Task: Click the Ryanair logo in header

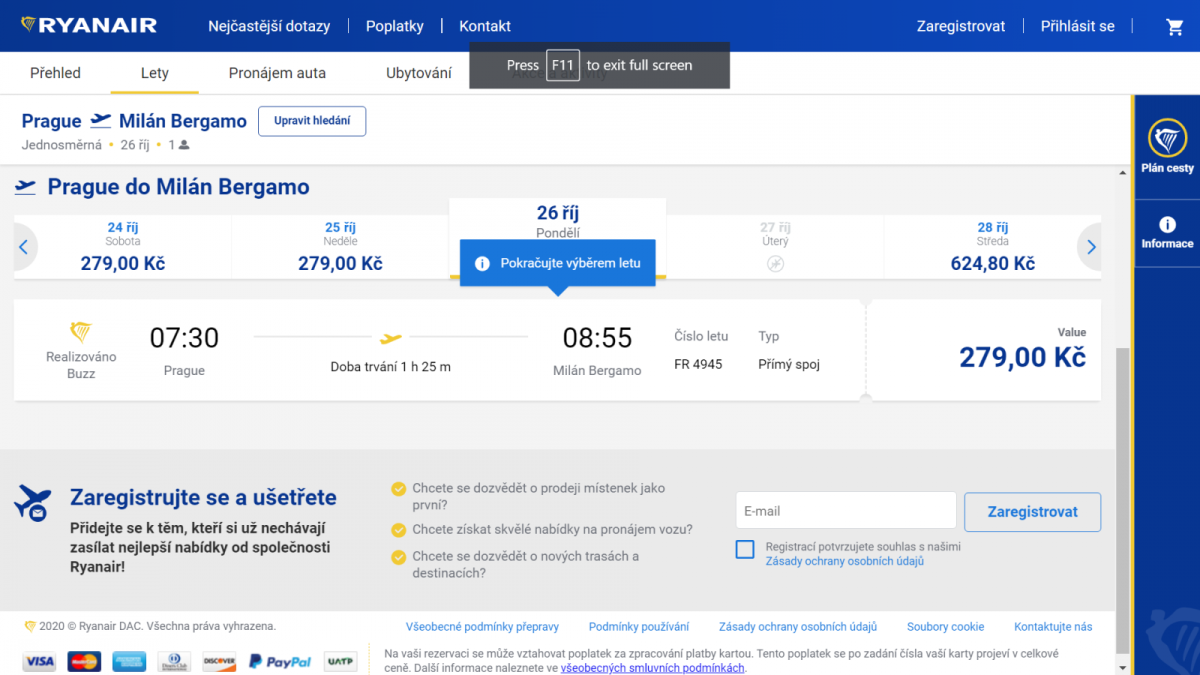Action: click(89, 25)
